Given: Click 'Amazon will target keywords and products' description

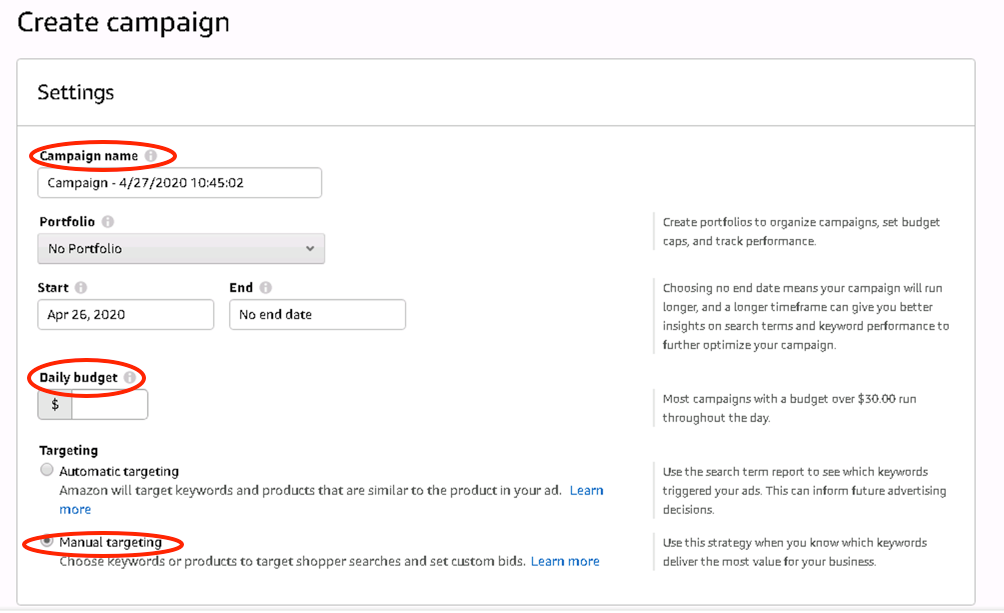Looking at the screenshot, I should pos(311,491).
